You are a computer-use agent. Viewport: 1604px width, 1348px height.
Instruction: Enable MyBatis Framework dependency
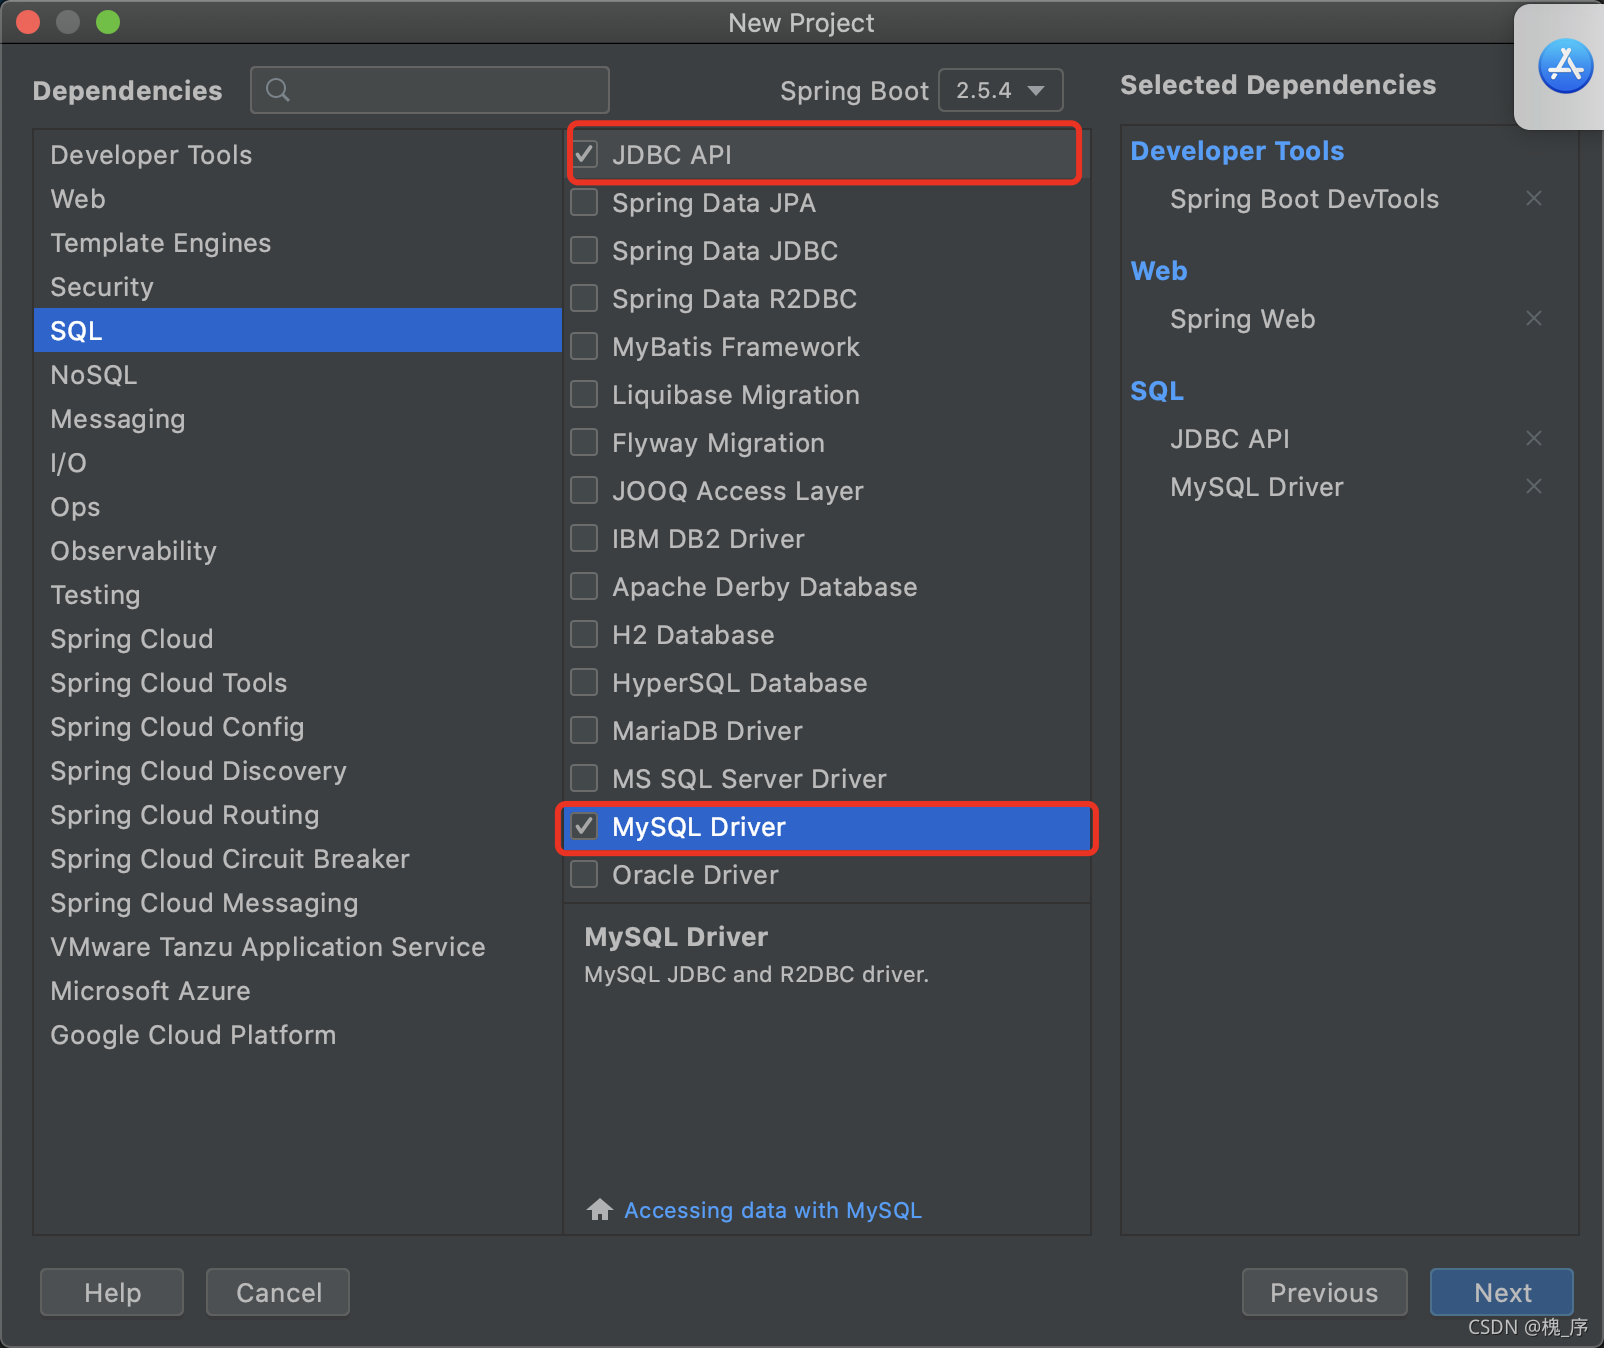tap(585, 347)
